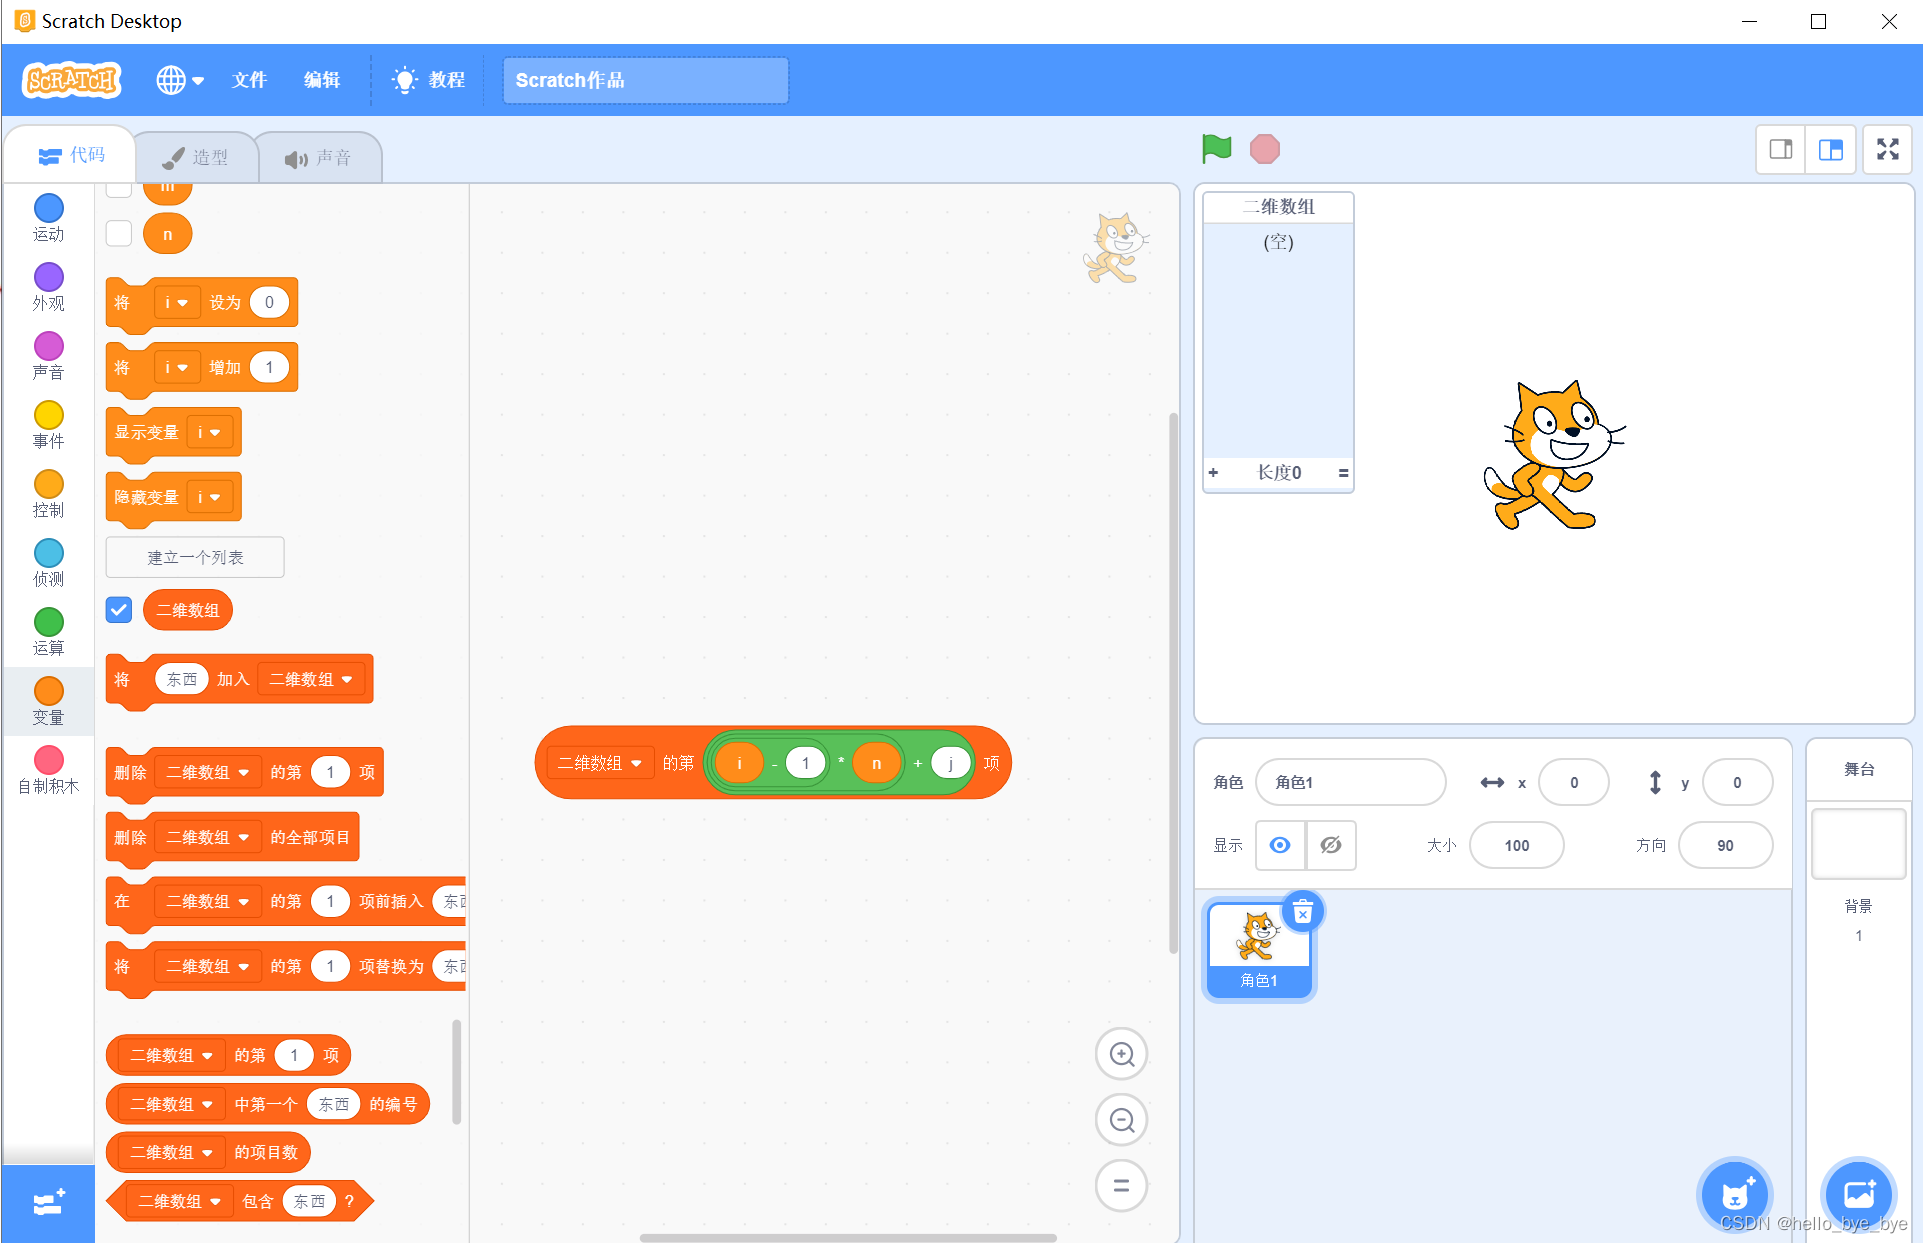1923x1243 pixels.
Task: Open 二维数组 dropdown in workspace block
Action: coord(600,763)
